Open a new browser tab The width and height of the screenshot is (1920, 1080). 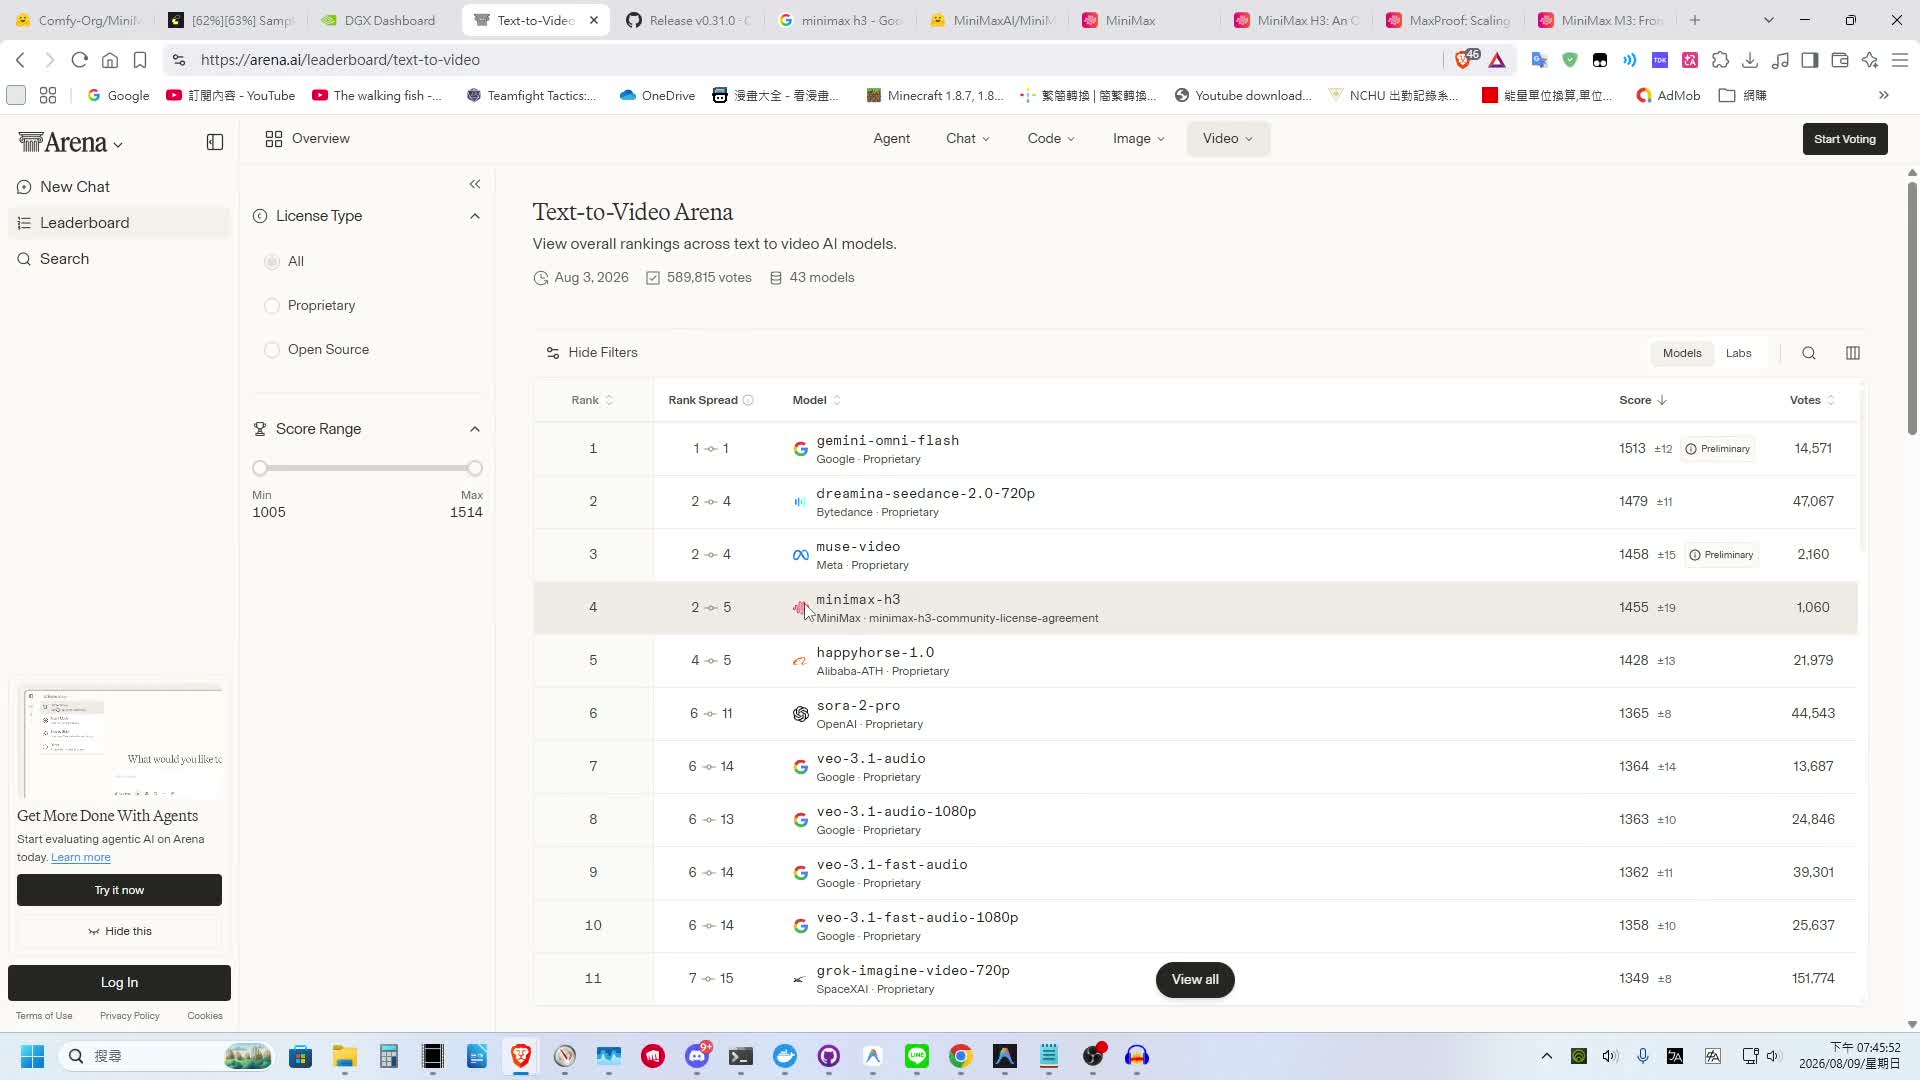pos(1695,20)
